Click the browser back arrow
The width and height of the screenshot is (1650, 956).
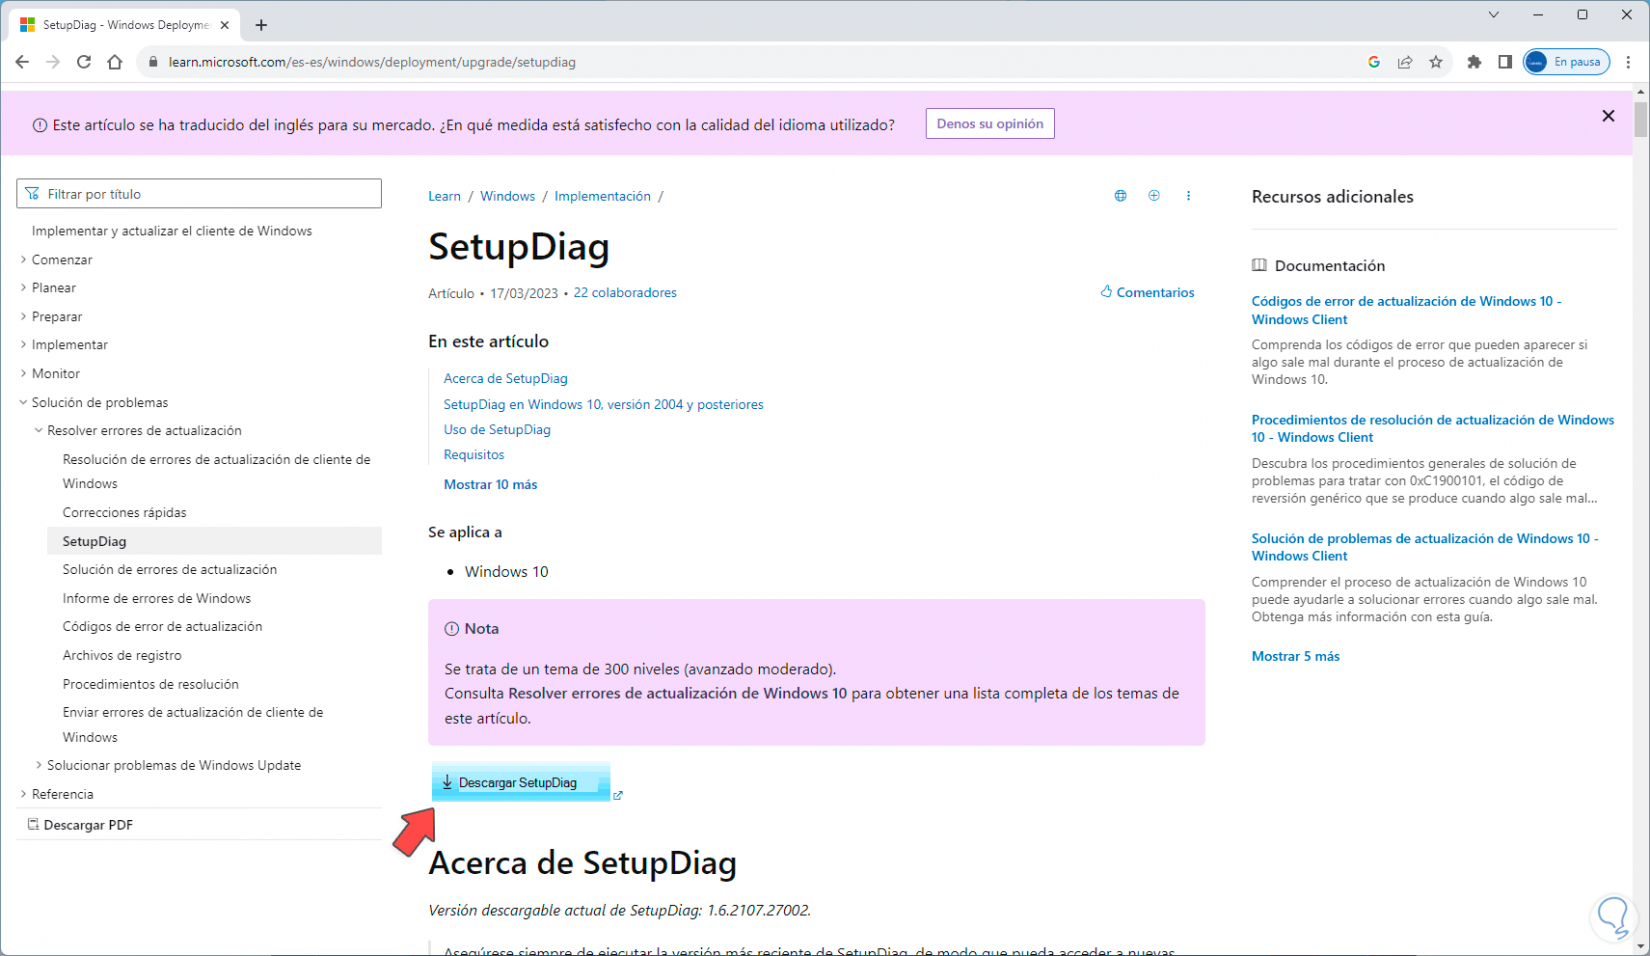[22, 62]
